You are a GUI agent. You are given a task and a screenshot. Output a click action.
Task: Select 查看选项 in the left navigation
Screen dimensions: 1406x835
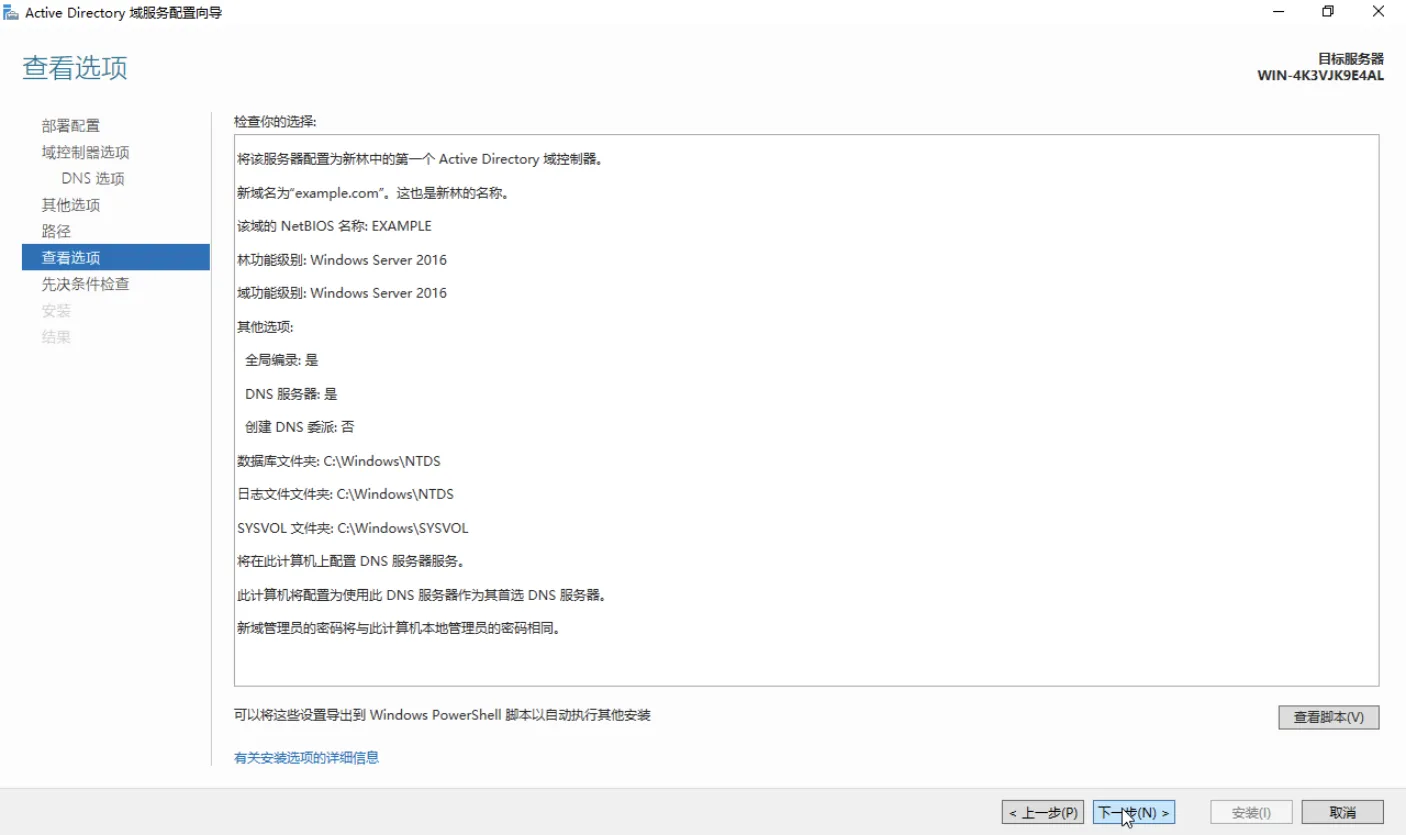(x=71, y=258)
